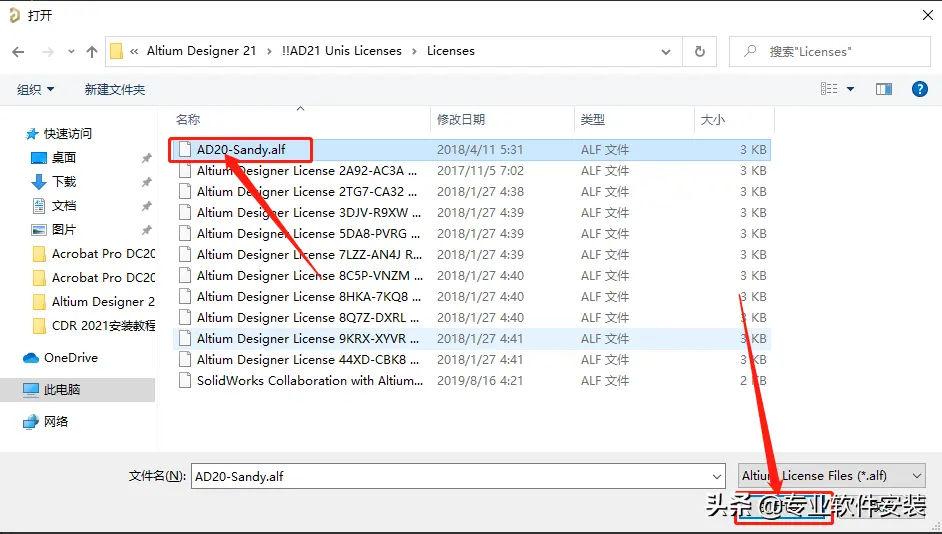
Task: Click the search Licenses field
Action: [830, 52]
